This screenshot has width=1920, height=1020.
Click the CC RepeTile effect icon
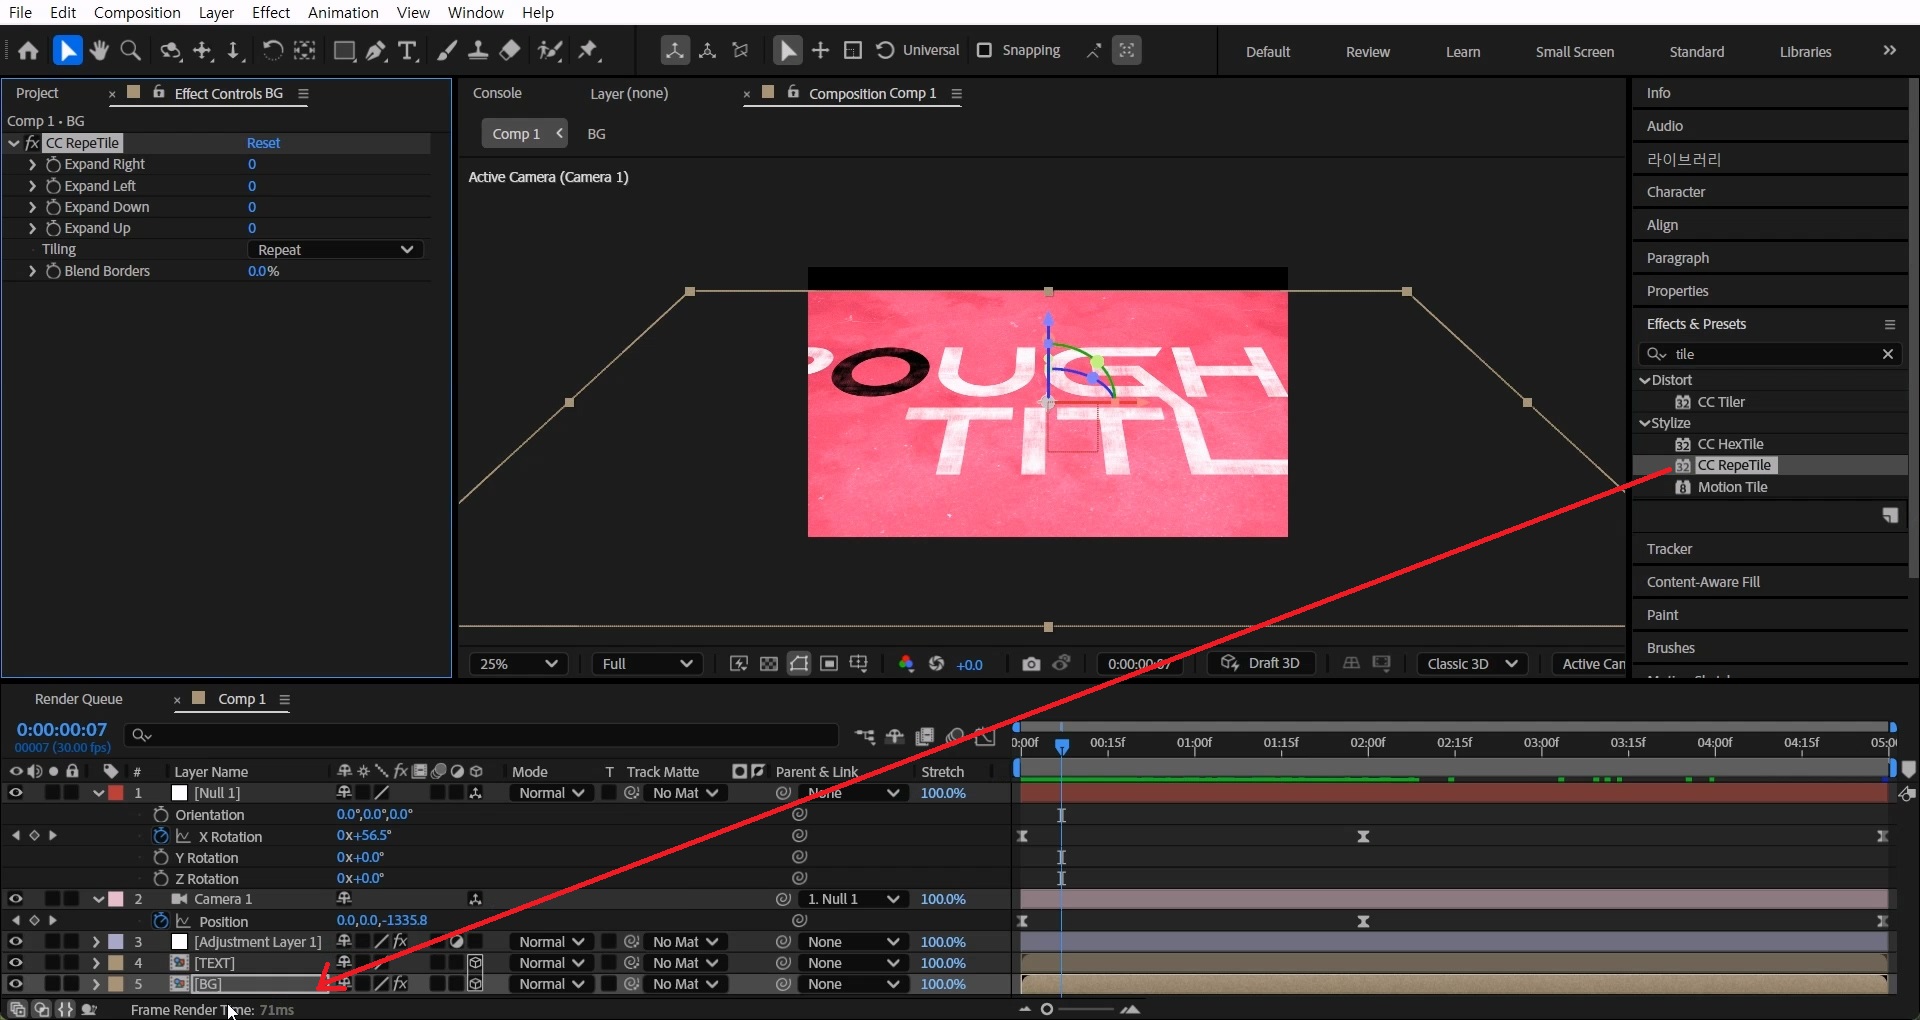point(1683,466)
